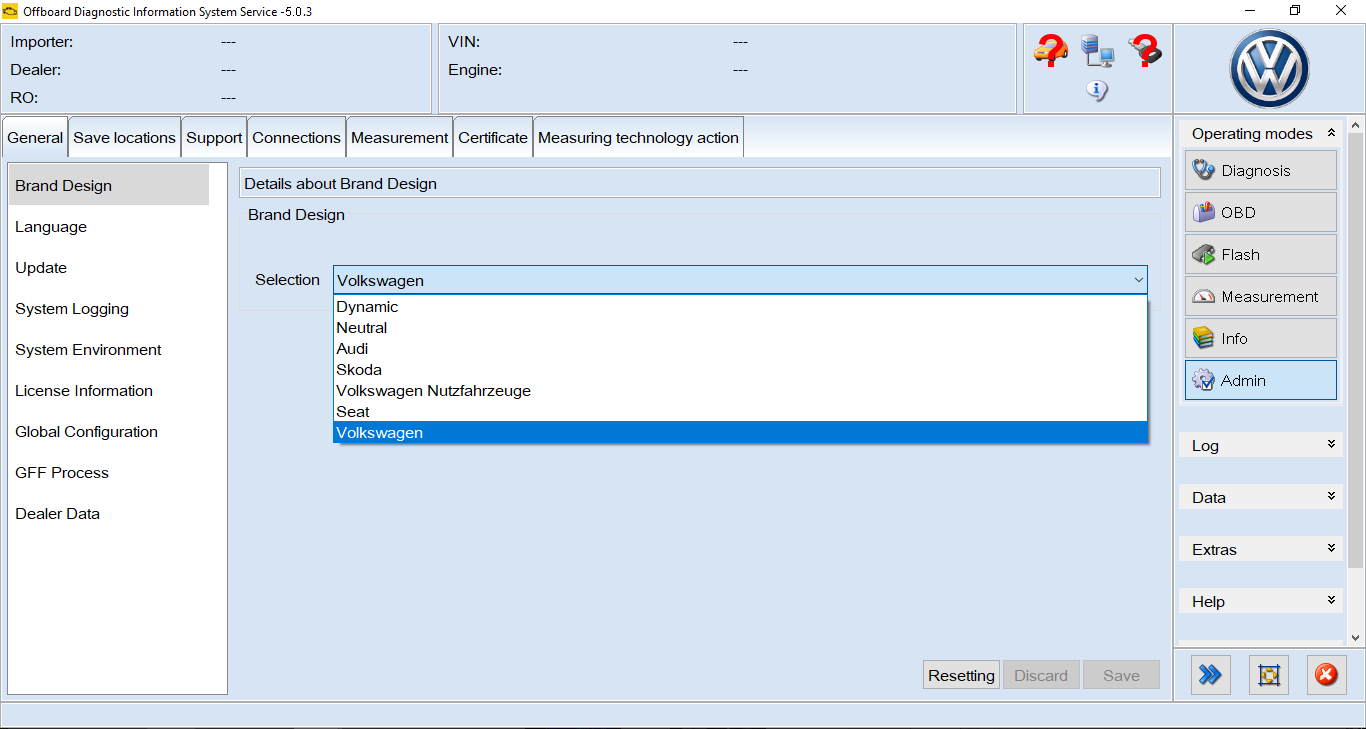Viewport: 1366px width, 729px height.
Task: Click the vehicle connection status icon
Action: point(1050,50)
